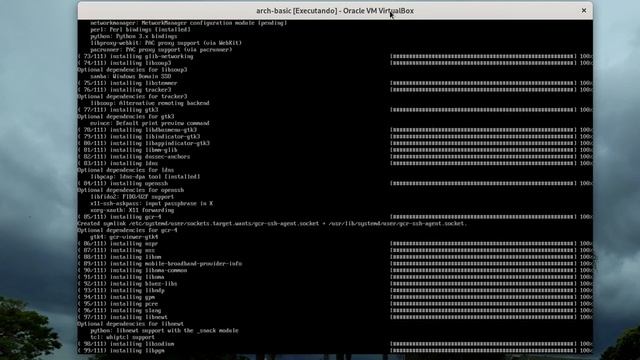Click the (83/111) installing ldns line
The width and height of the screenshot is (640, 360).
118,163
